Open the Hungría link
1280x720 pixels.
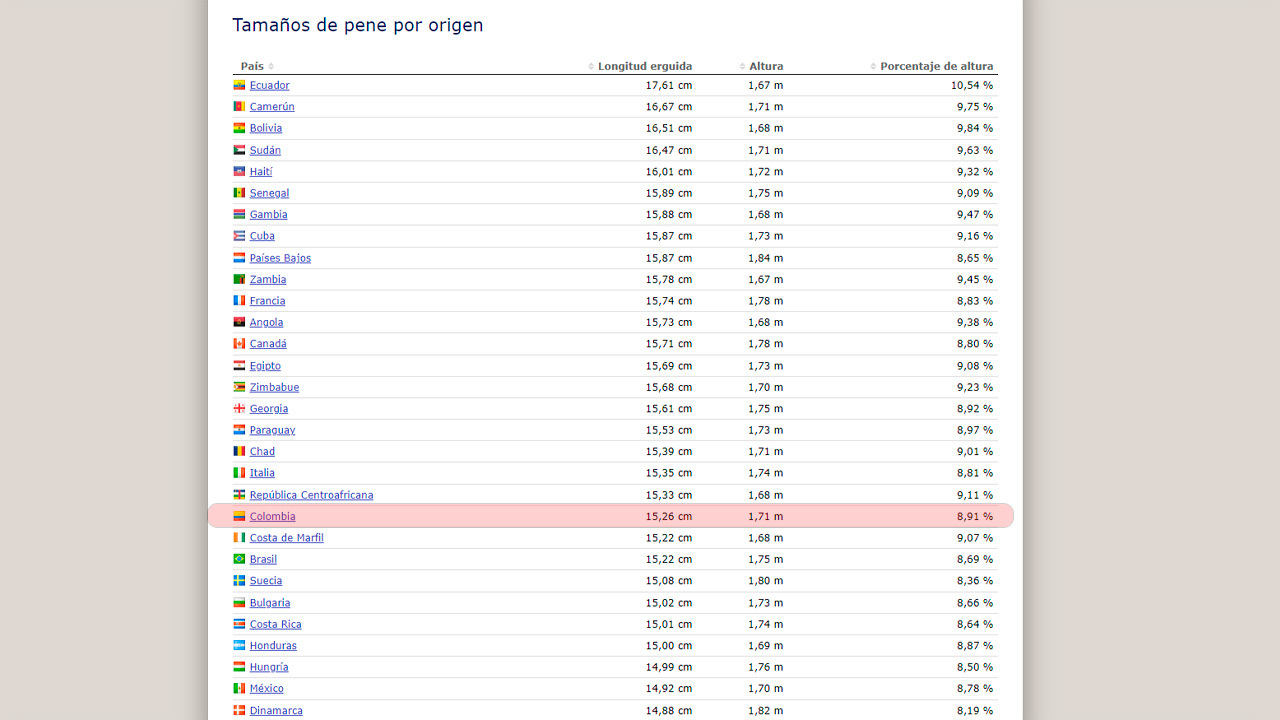(x=269, y=667)
